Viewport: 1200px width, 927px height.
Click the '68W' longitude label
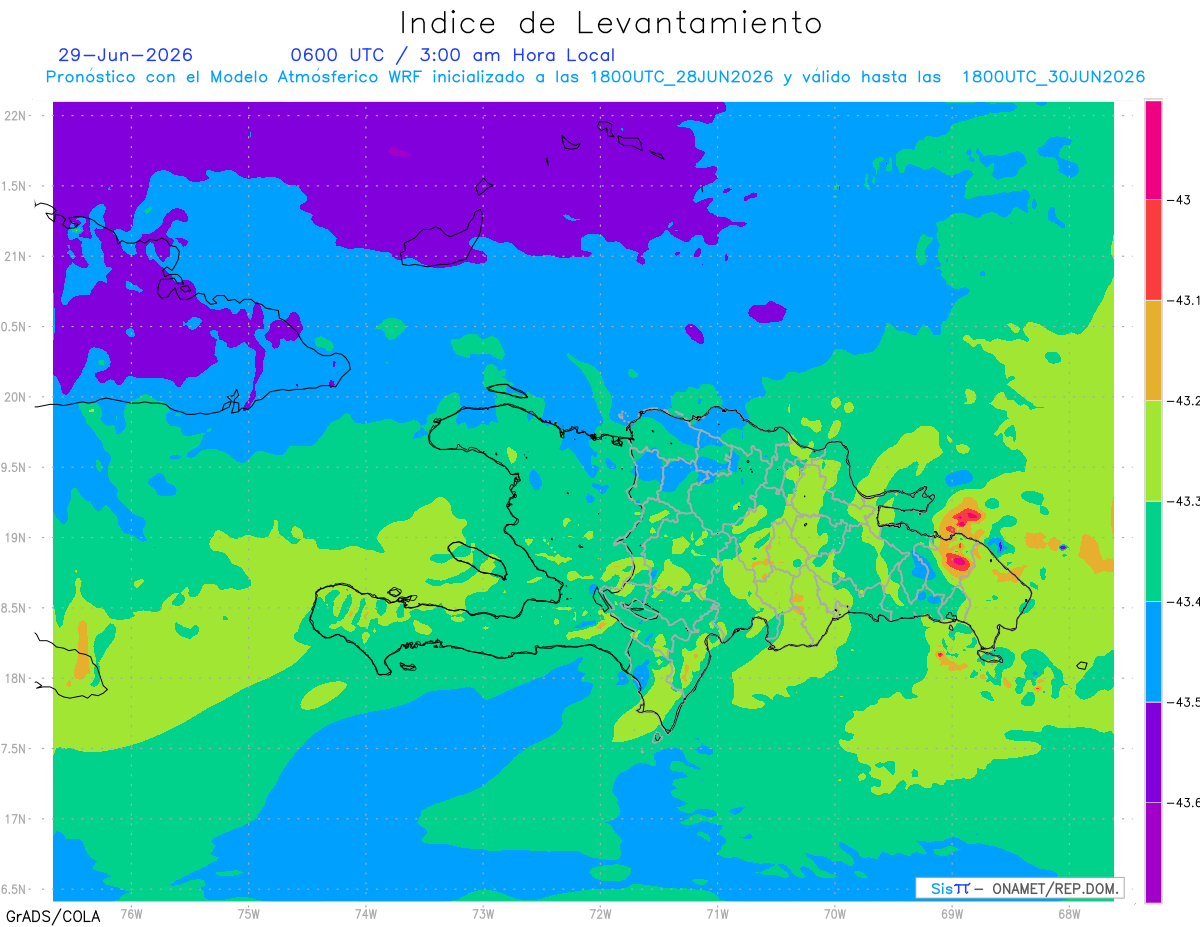click(1068, 913)
